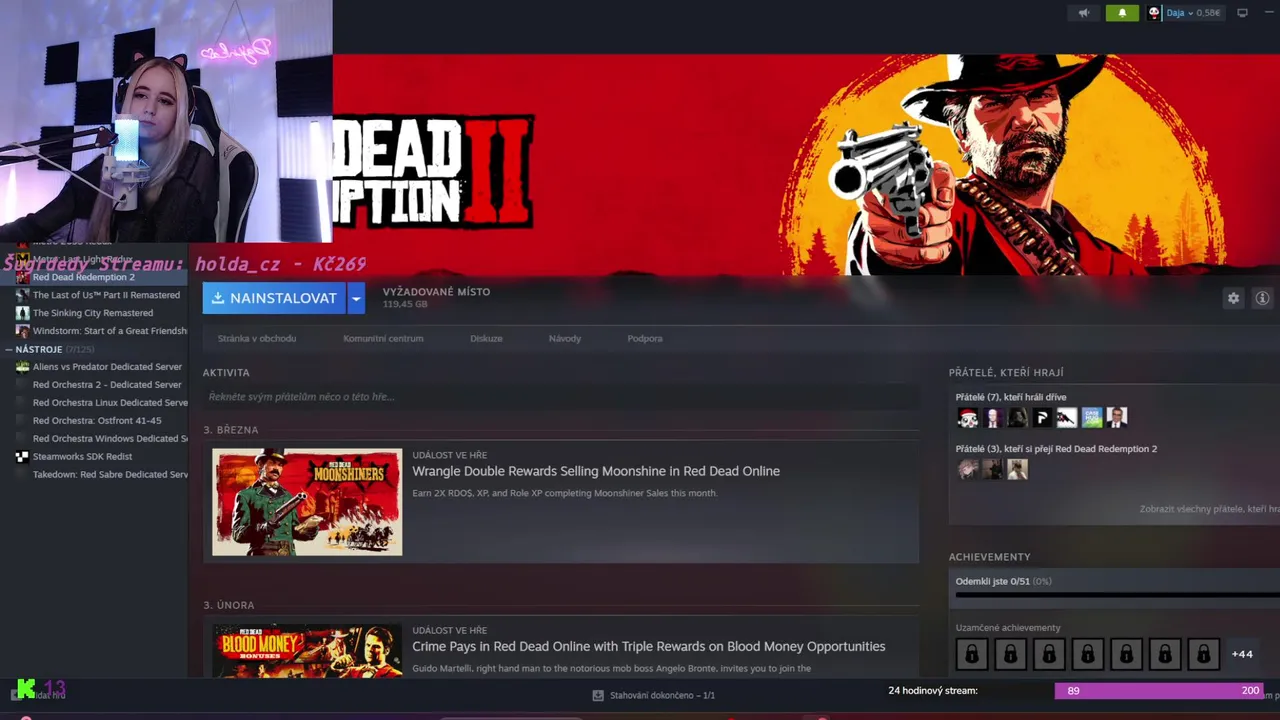Open the first wishlist friend avatar
The width and height of the screenshot is (1280, 720).
tap(967, 469)
